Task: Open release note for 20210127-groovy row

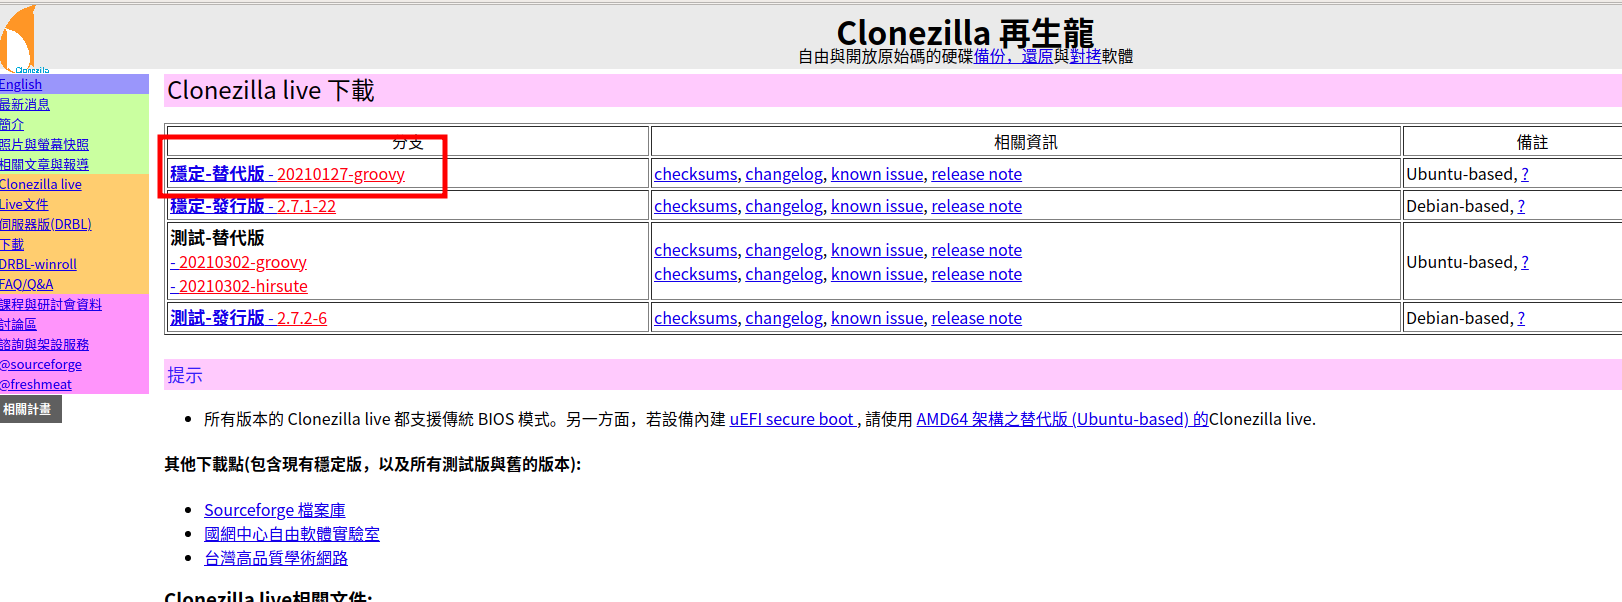Action: (x=976, y=174)
